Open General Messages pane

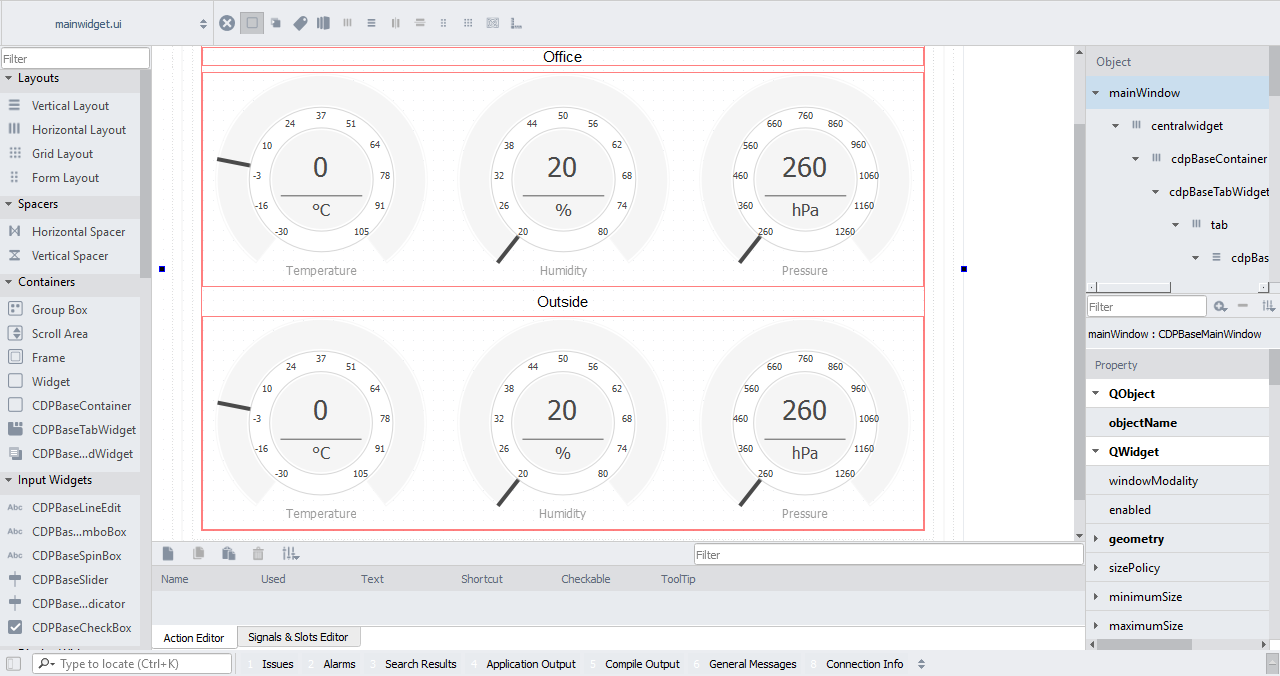click(745, 664)
